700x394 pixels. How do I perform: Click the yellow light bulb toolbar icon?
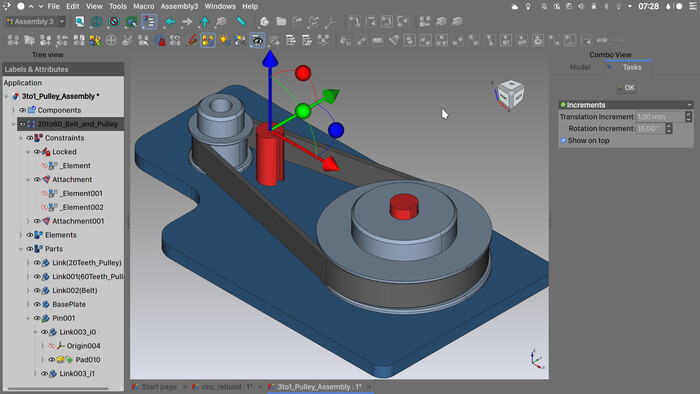[224, 41]
